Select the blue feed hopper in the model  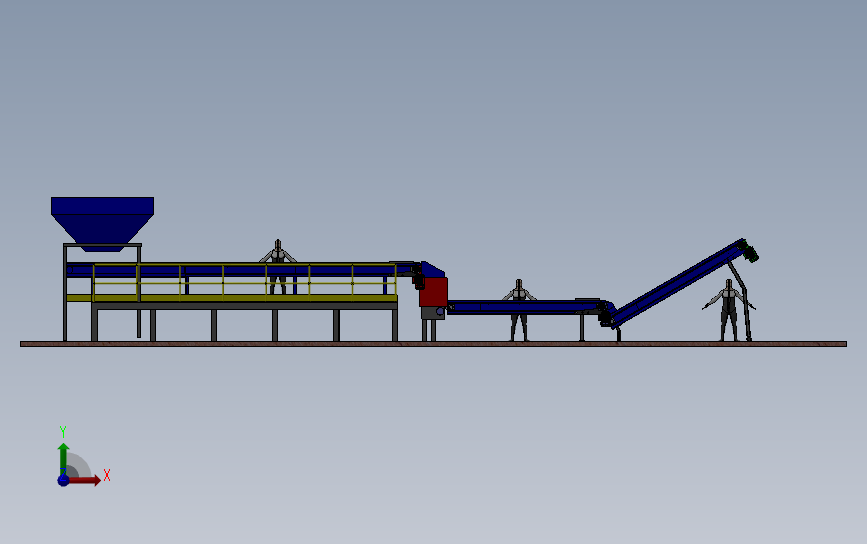[x=102, y=222]
